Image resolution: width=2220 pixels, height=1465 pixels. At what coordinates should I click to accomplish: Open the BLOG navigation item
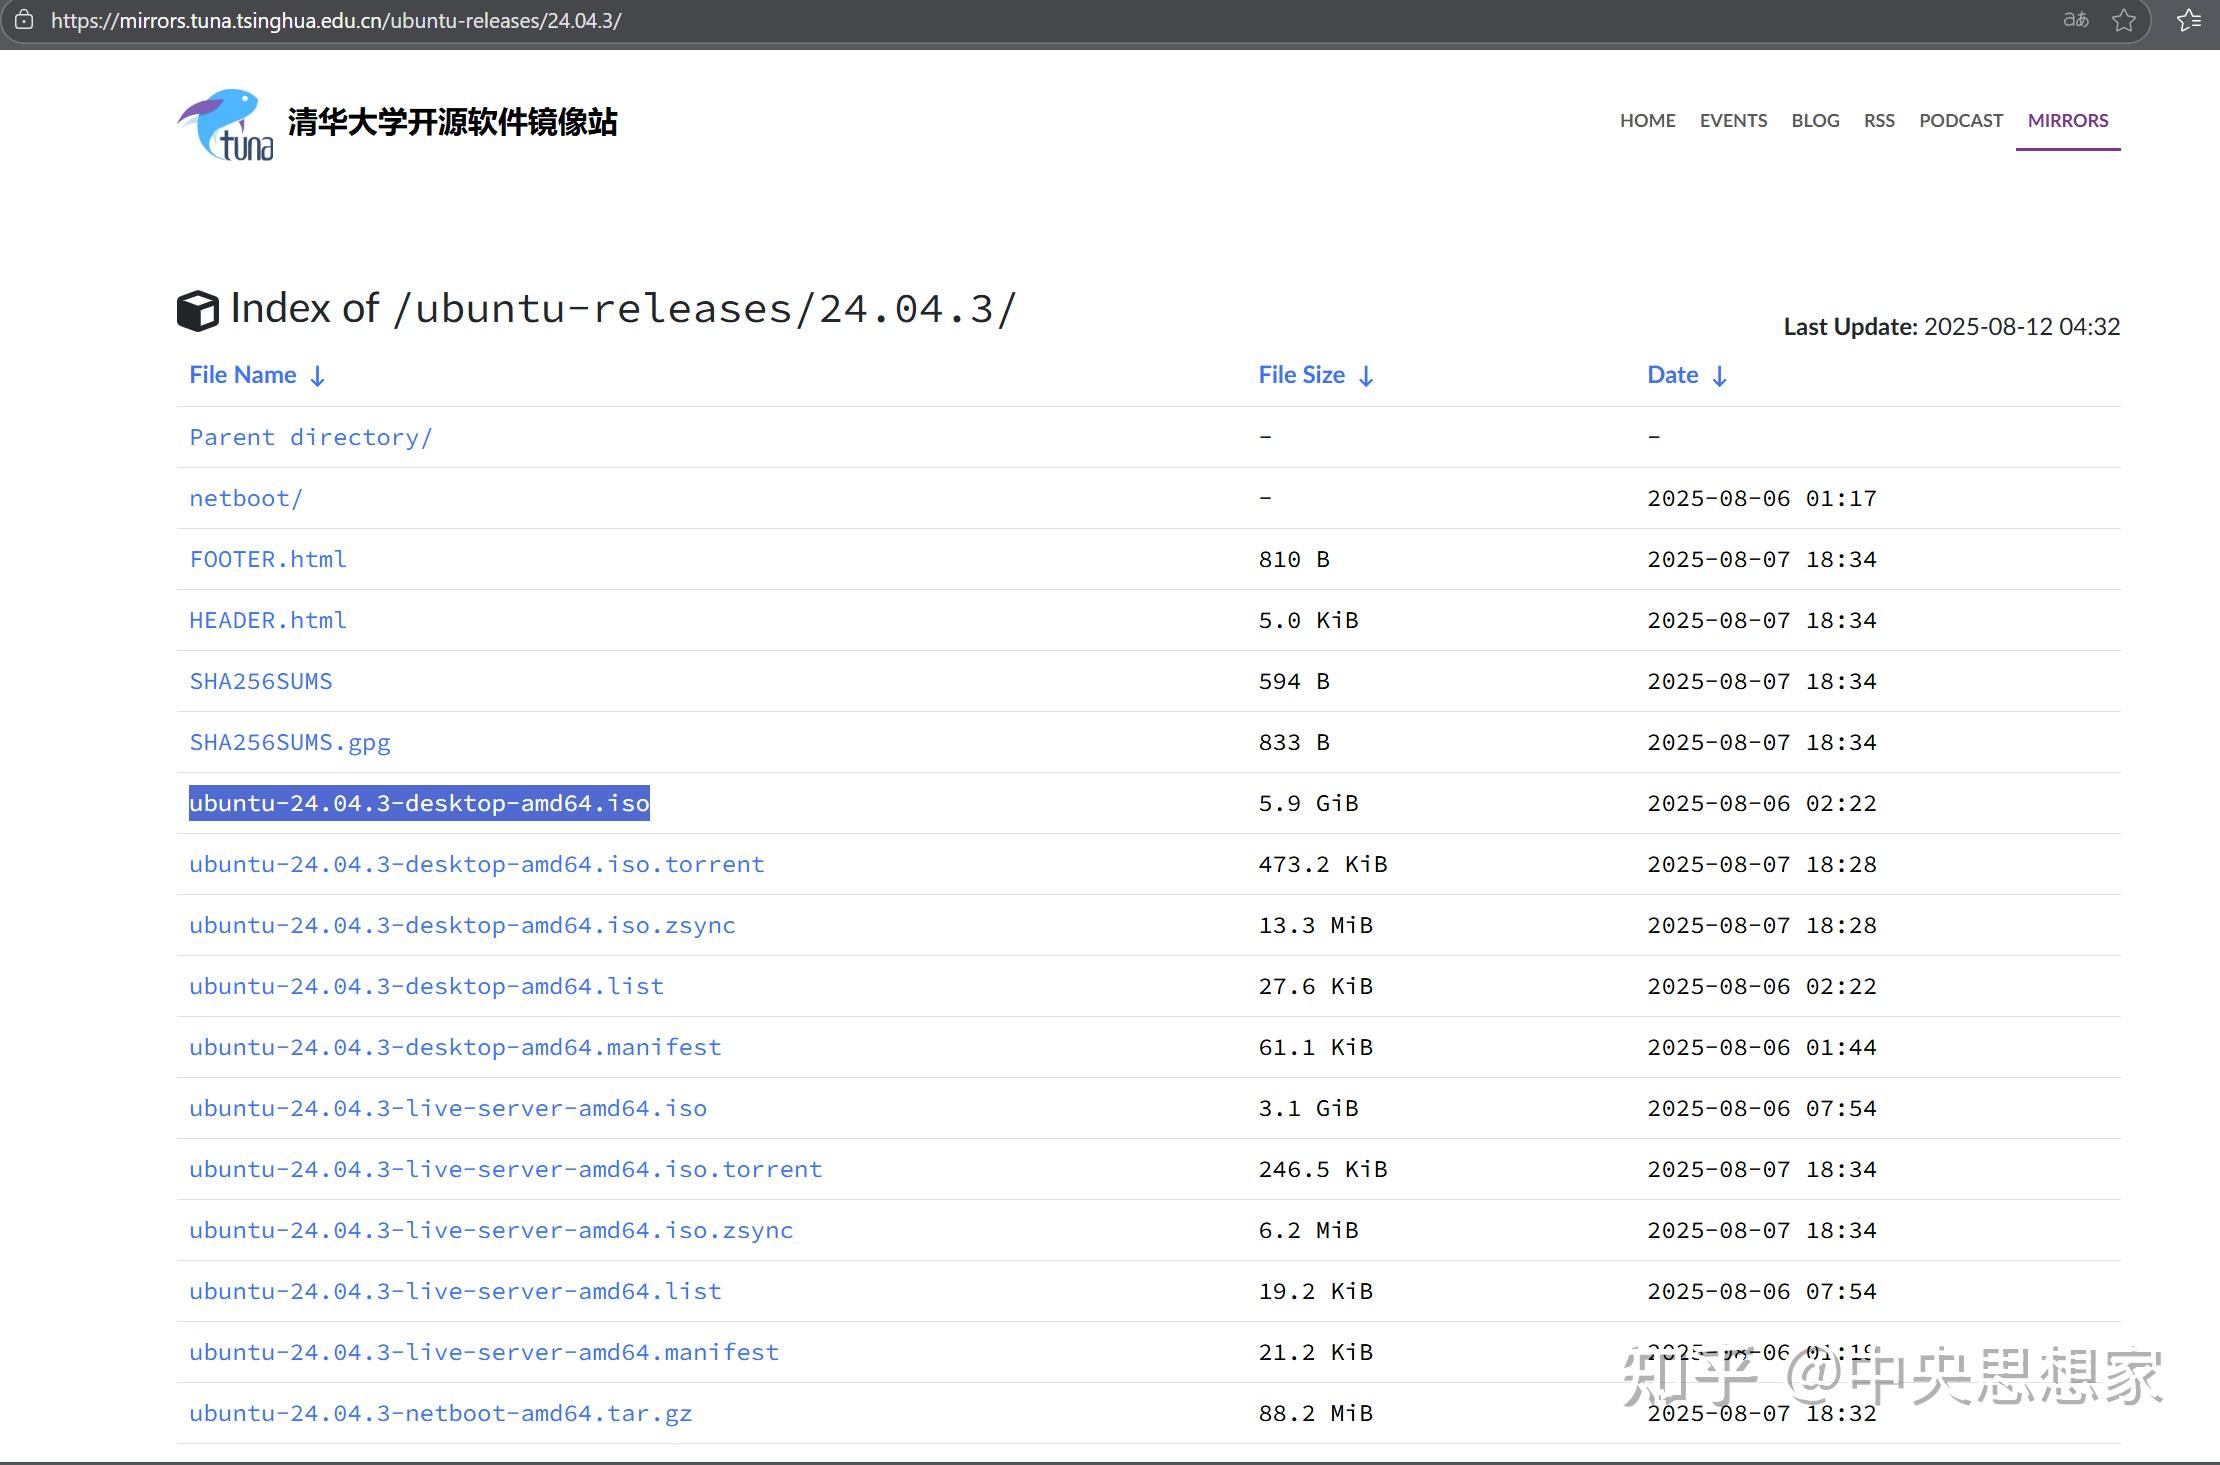point(1815,120)
